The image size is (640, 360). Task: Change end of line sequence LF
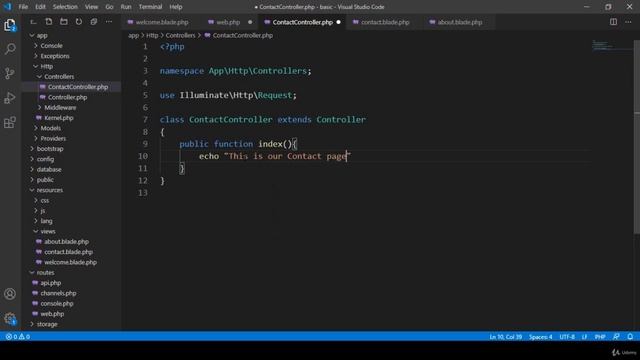(x=584, y=337)
